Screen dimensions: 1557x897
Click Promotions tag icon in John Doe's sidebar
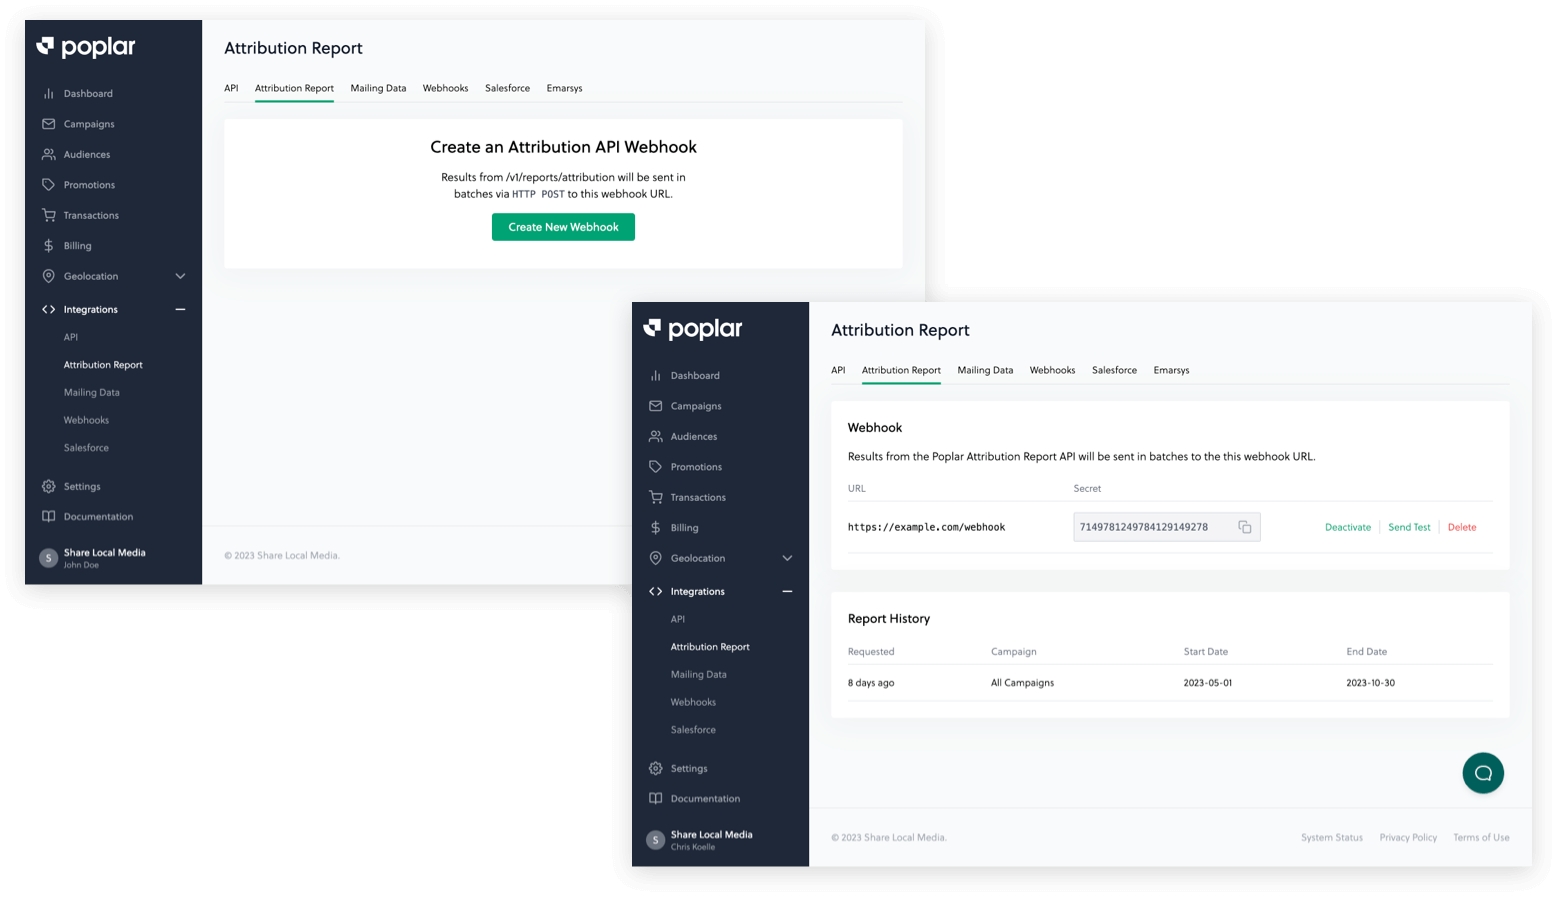tap(48, 185)
